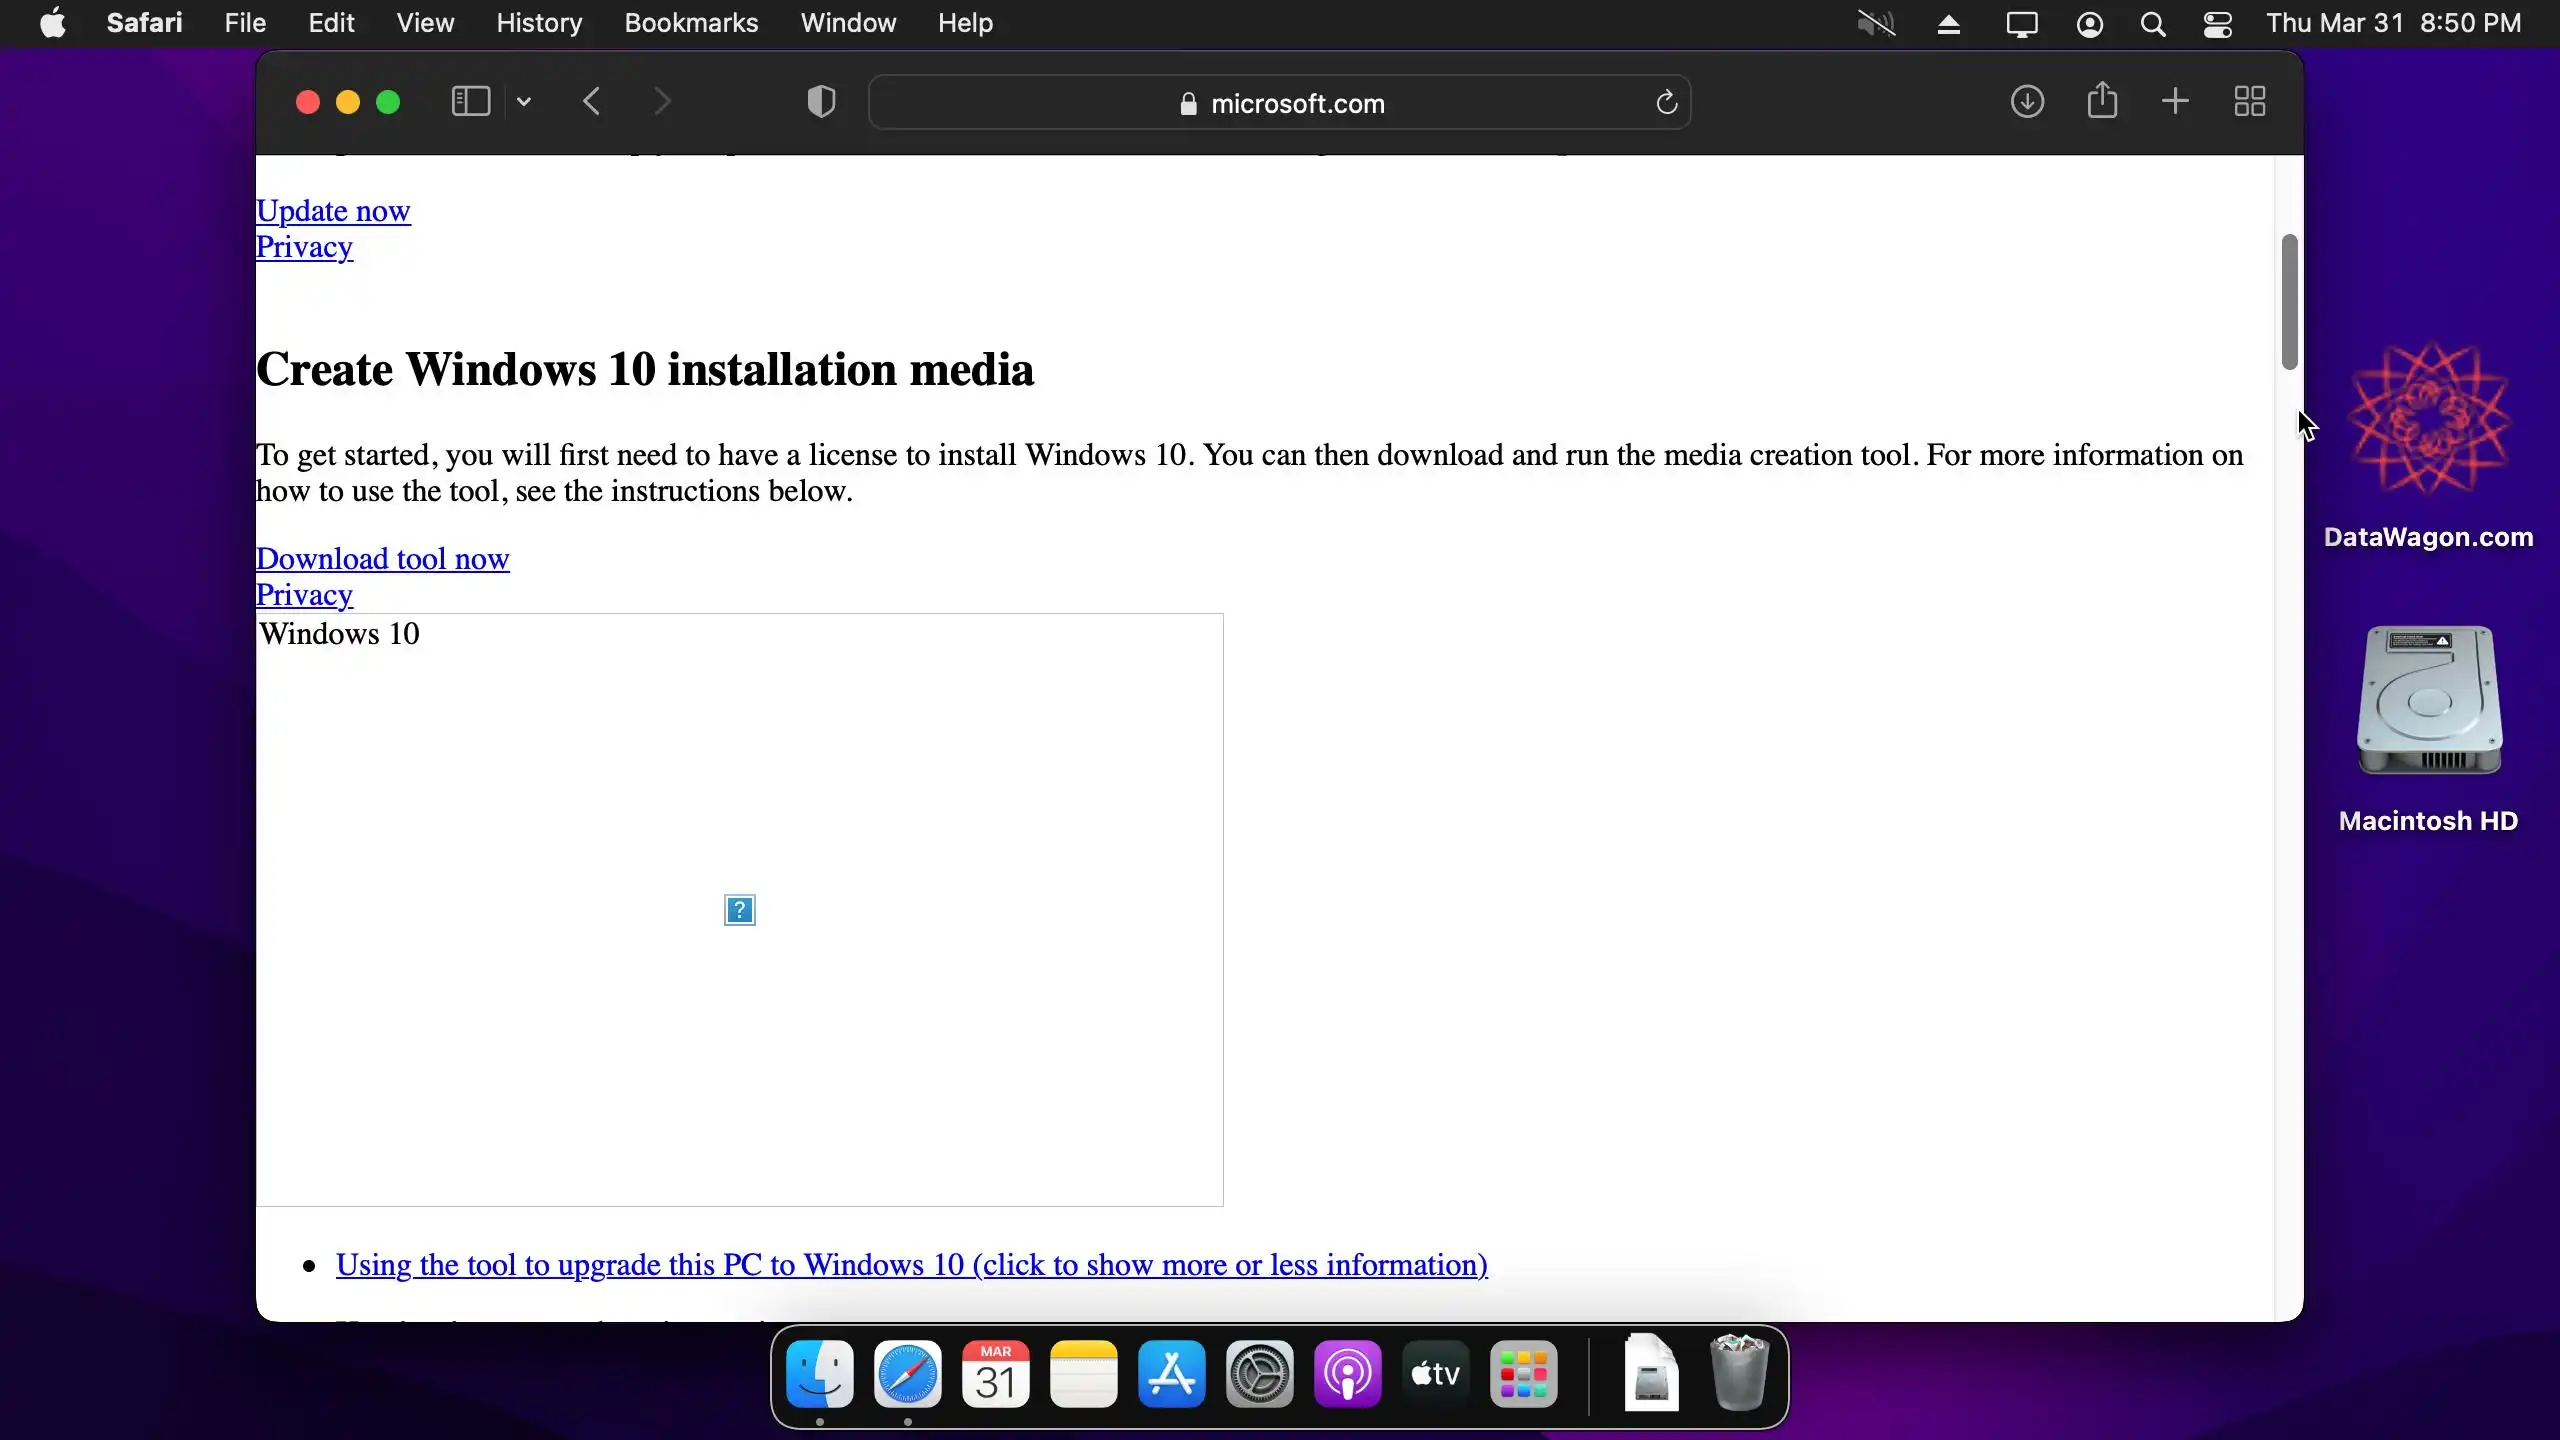2560x1440 pixels.
Task: Show the tab overview grid
Action: [2250, 101]
